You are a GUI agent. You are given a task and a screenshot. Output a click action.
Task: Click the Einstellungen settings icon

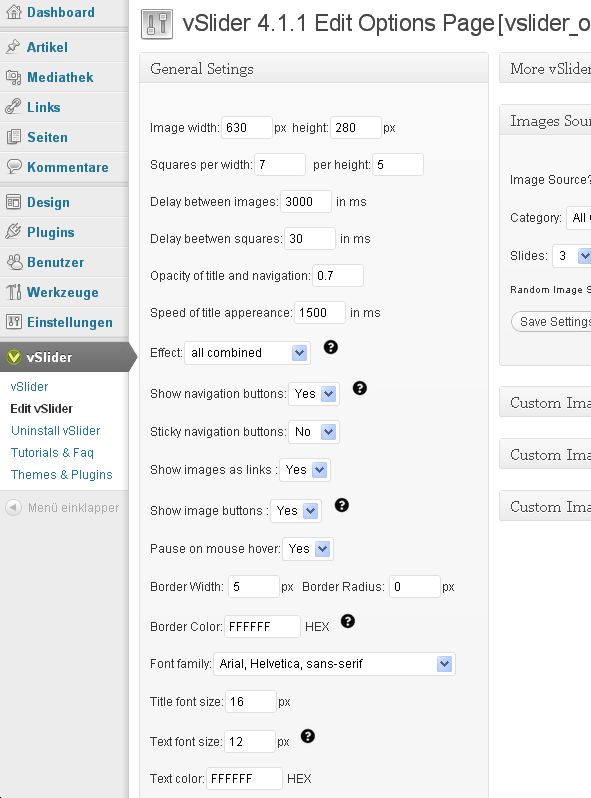(14, 322)
